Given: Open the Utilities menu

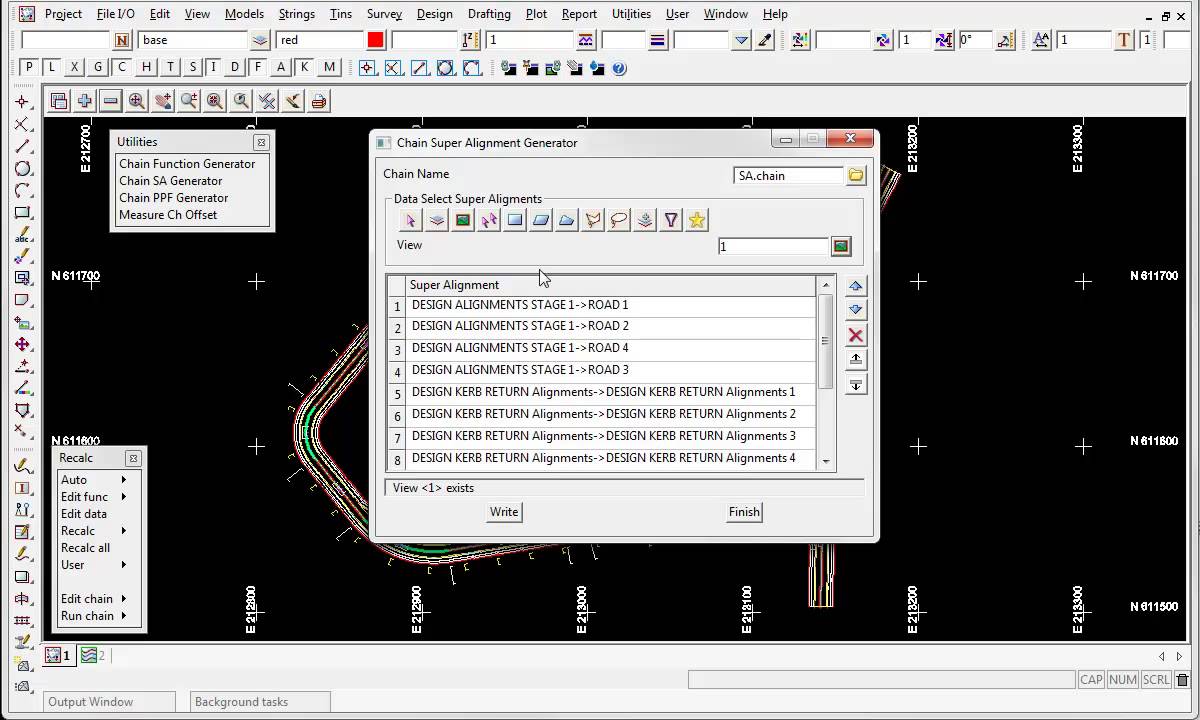Looking at the screenshot, I should [631, 14].
